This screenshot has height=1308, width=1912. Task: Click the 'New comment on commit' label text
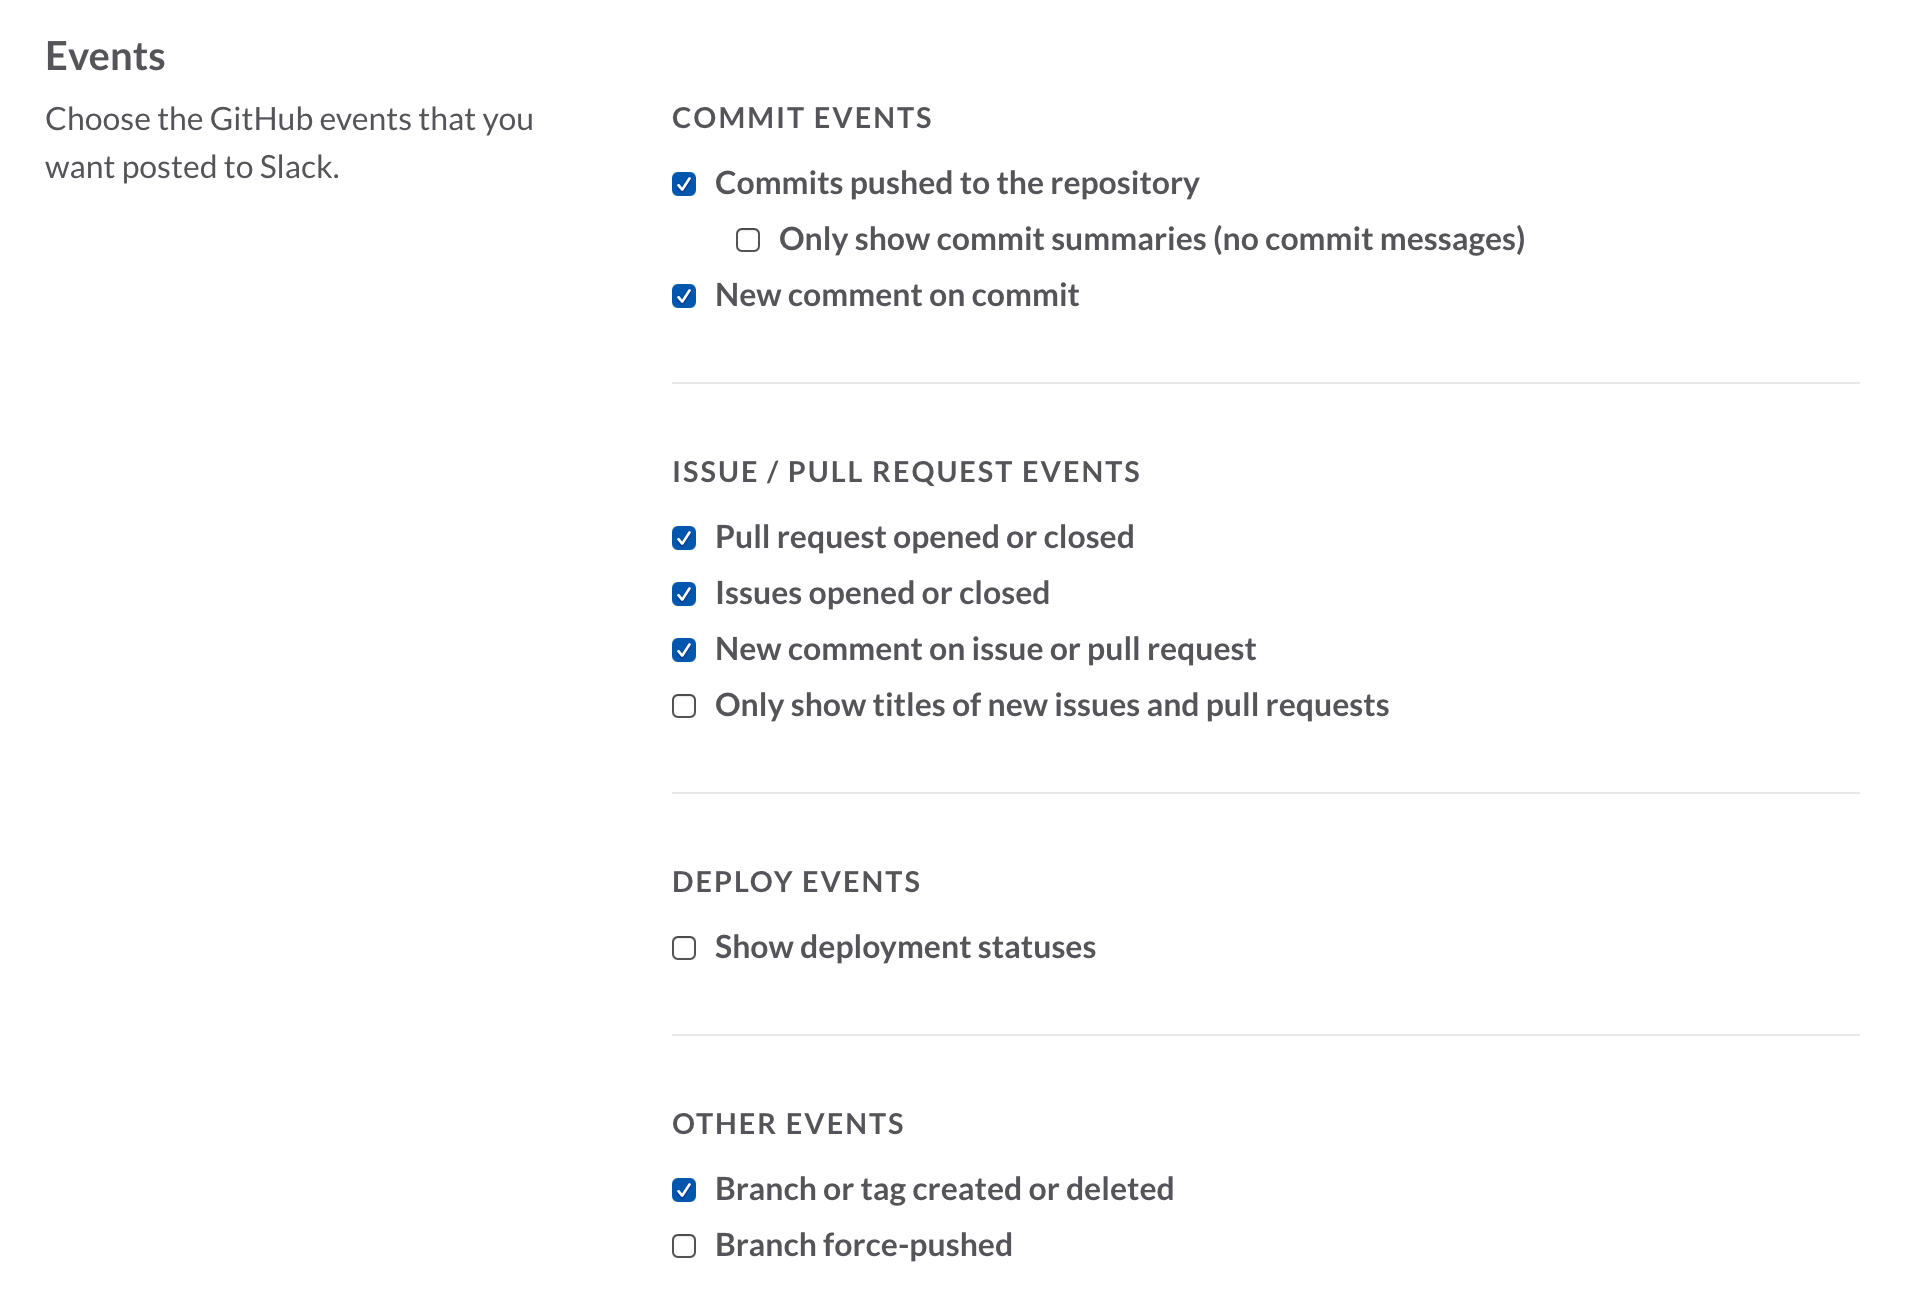(897, 295)
